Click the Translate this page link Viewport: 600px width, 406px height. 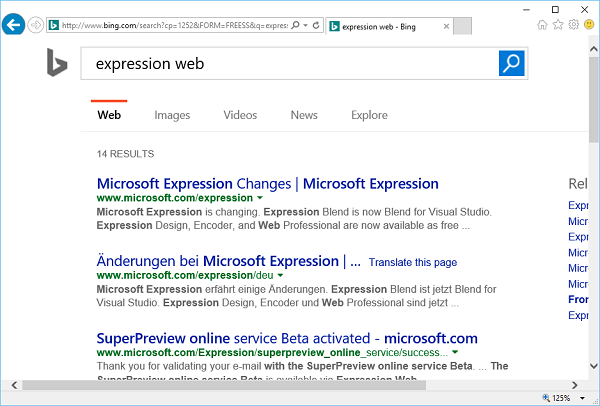point(413,262)
